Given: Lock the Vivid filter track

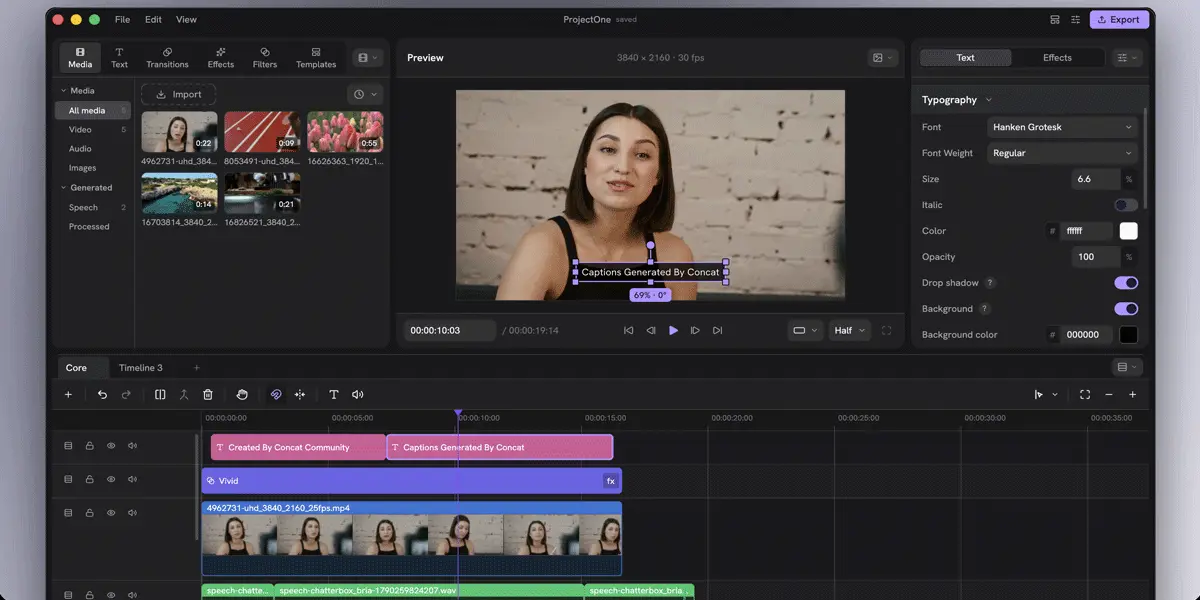Looking at the screenshot, I should click(90, 480).
